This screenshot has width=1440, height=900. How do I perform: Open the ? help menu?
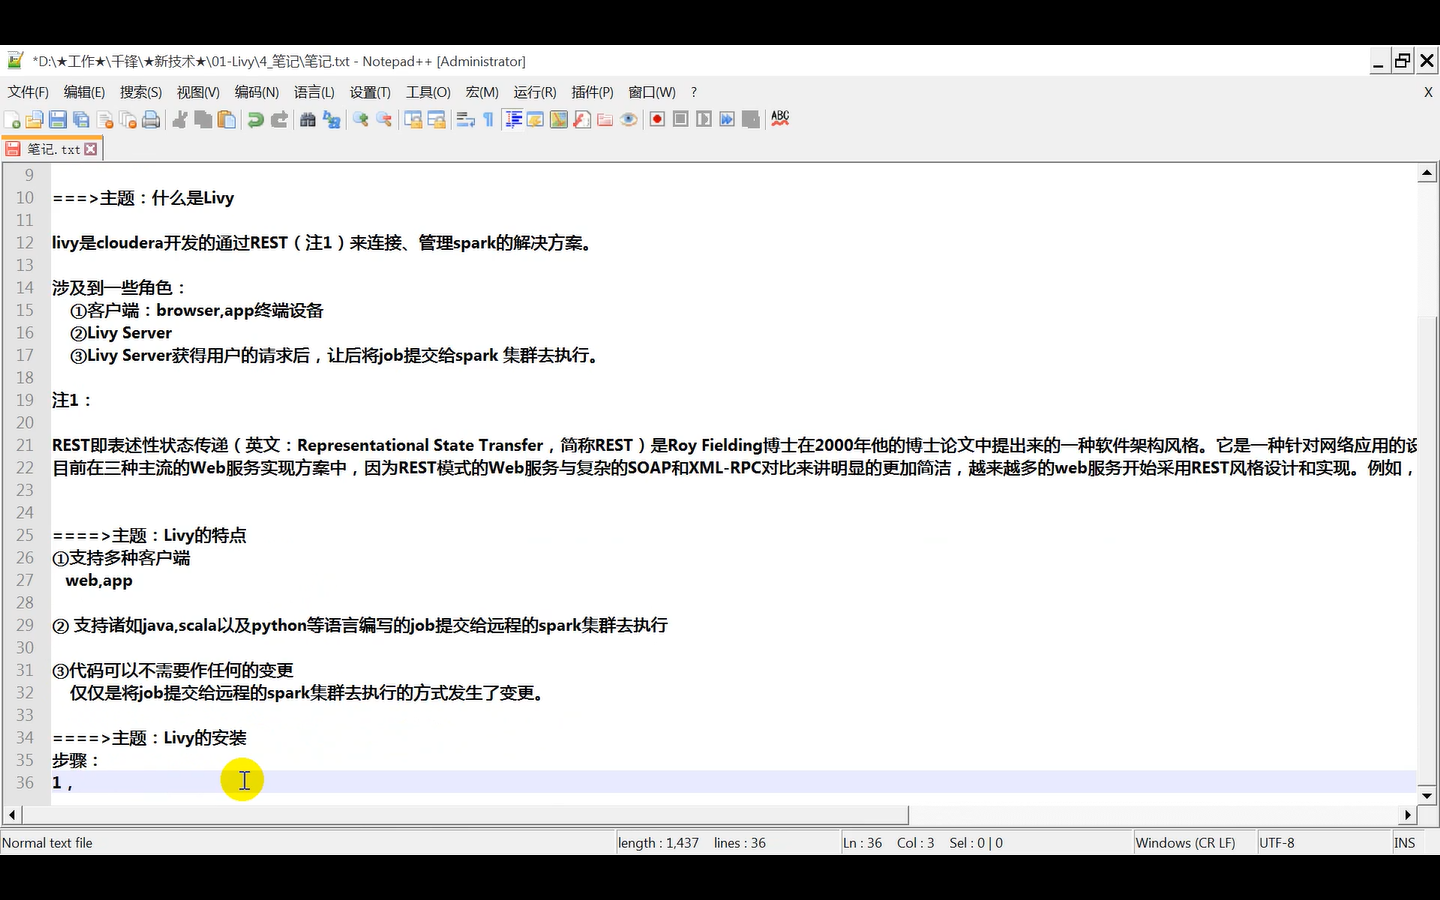[x=694, y=92]
